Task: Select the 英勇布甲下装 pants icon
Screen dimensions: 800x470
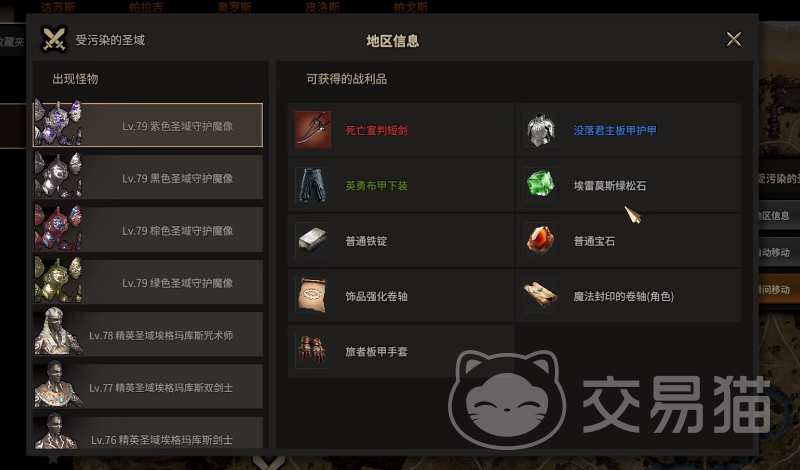Action: [313, 185]
